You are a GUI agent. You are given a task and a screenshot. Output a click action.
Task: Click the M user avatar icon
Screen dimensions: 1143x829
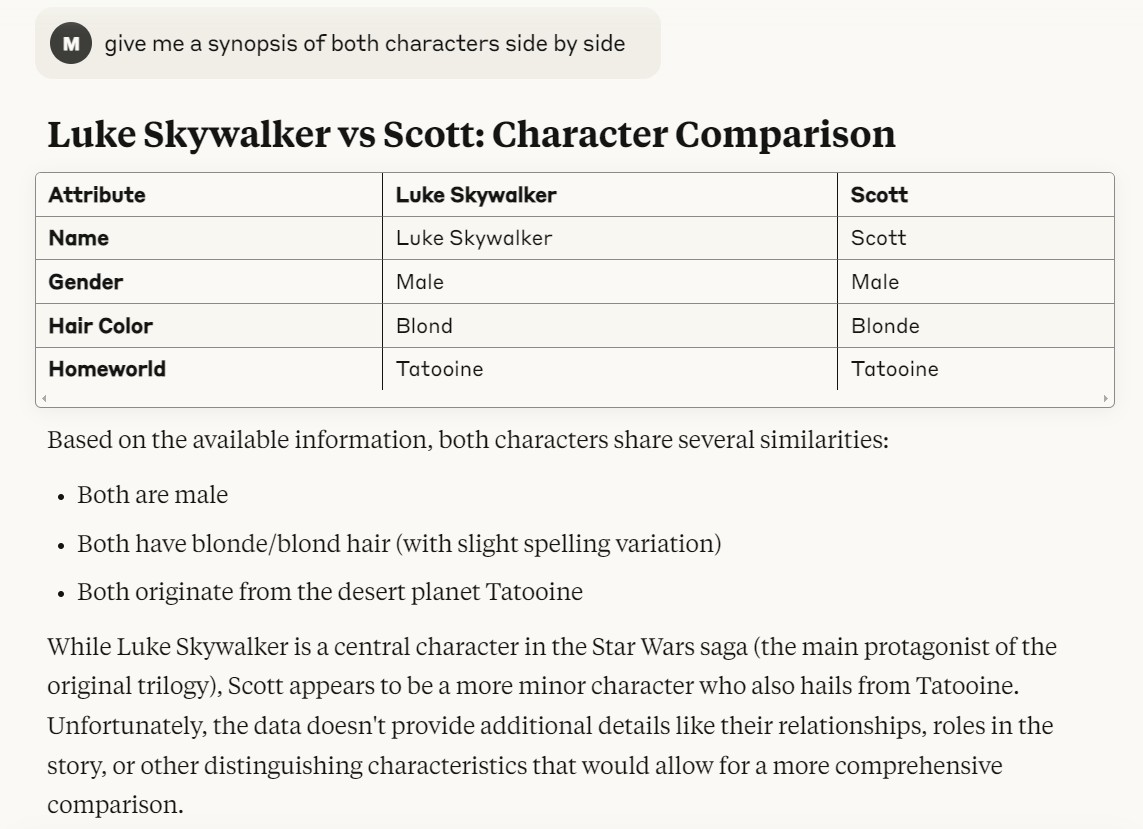click(x=71, y=43)
